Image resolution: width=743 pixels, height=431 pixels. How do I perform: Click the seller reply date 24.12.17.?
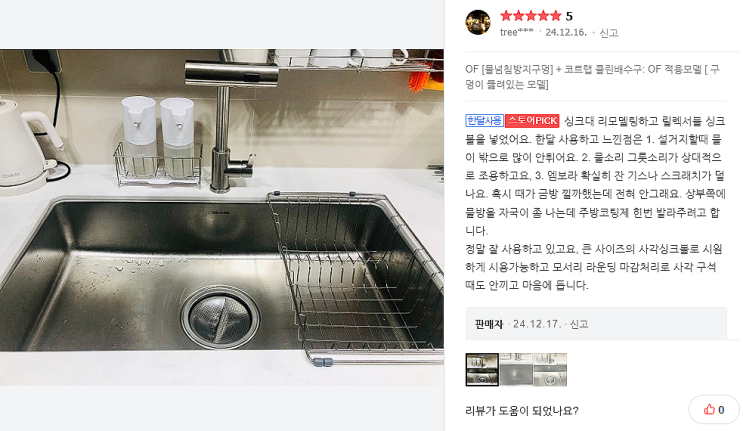pyautogui.click(x=535, y=324)
